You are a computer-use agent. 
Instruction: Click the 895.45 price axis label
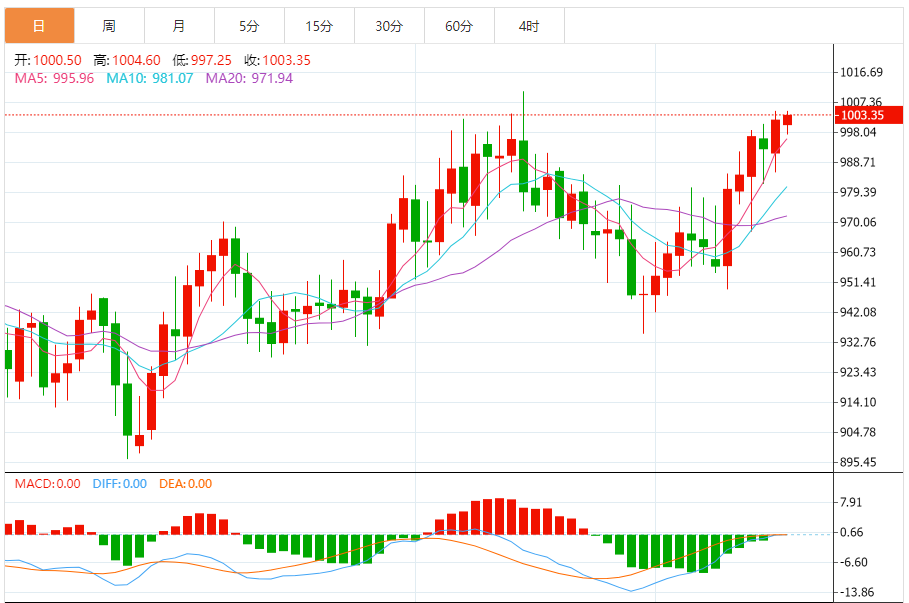[x=859, y=462]
